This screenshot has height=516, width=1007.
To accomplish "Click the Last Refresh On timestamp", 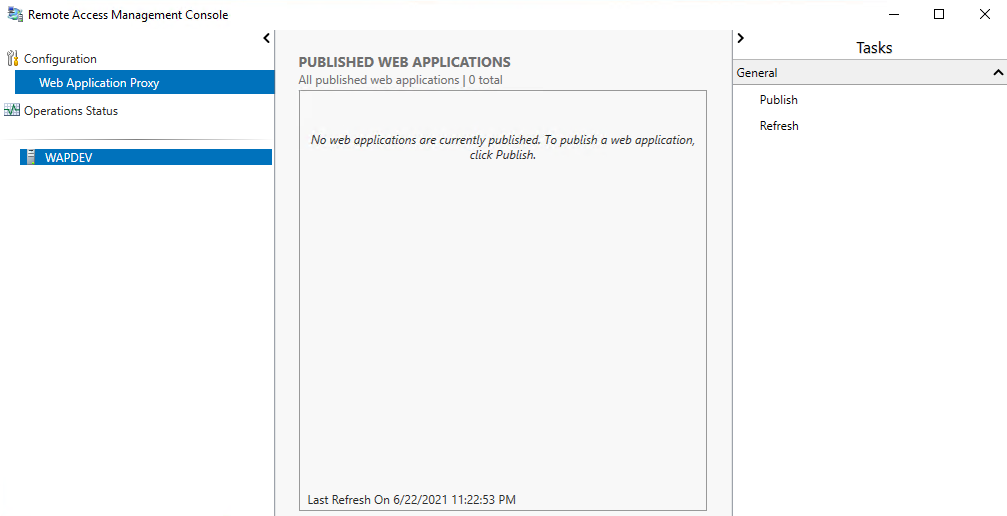I will tap(412, 499).
